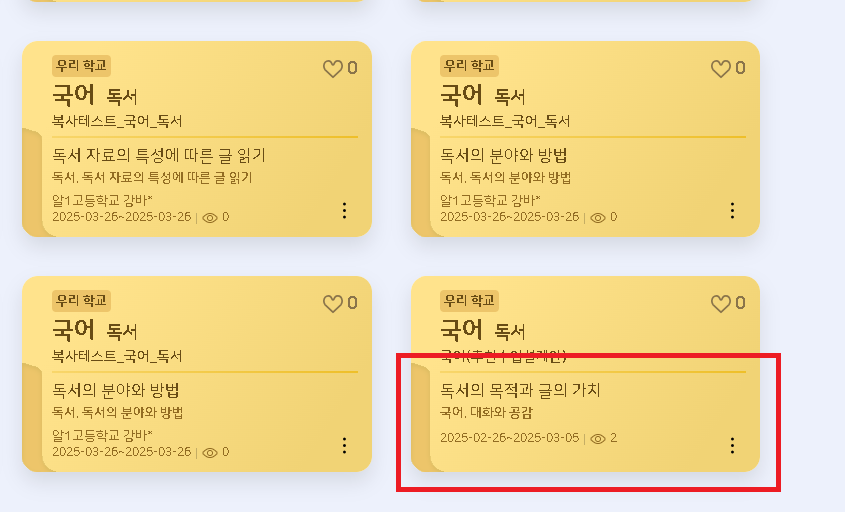
Task: Click views eye icon on '독서의 목적과 글의 가치'
Action: coord(598,438)
